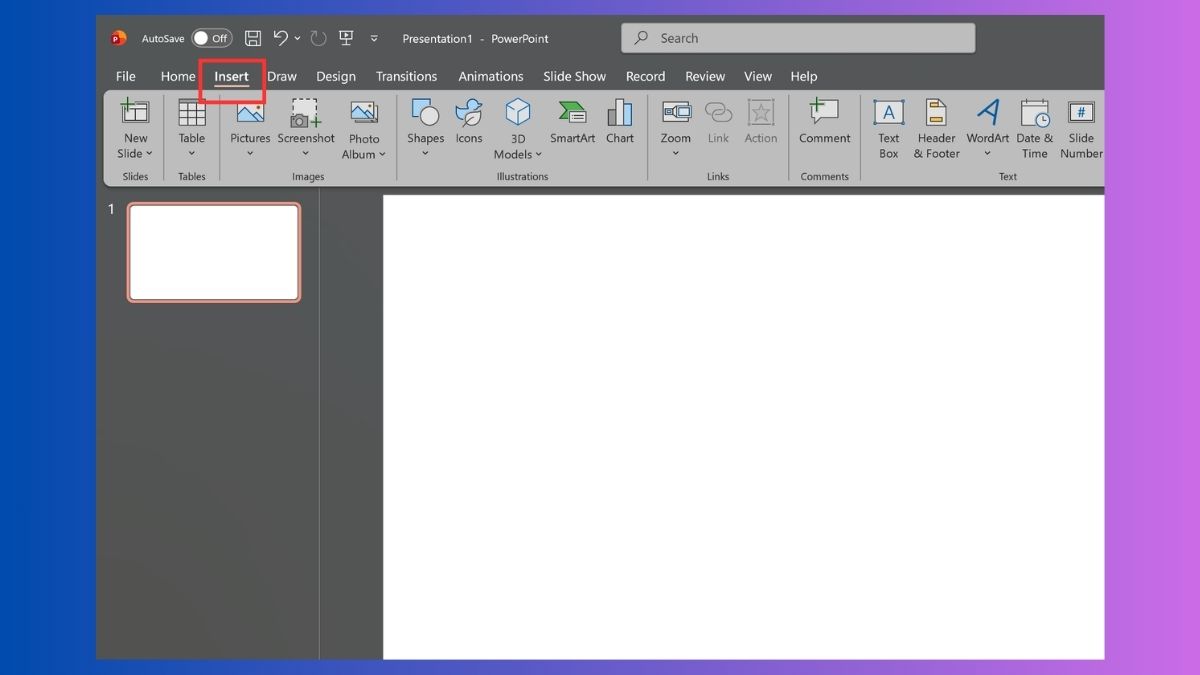The height and width of the screenshot is (675, 1200).
Task: Open the New Slide dropdown arrow
Action: (149, 154)
